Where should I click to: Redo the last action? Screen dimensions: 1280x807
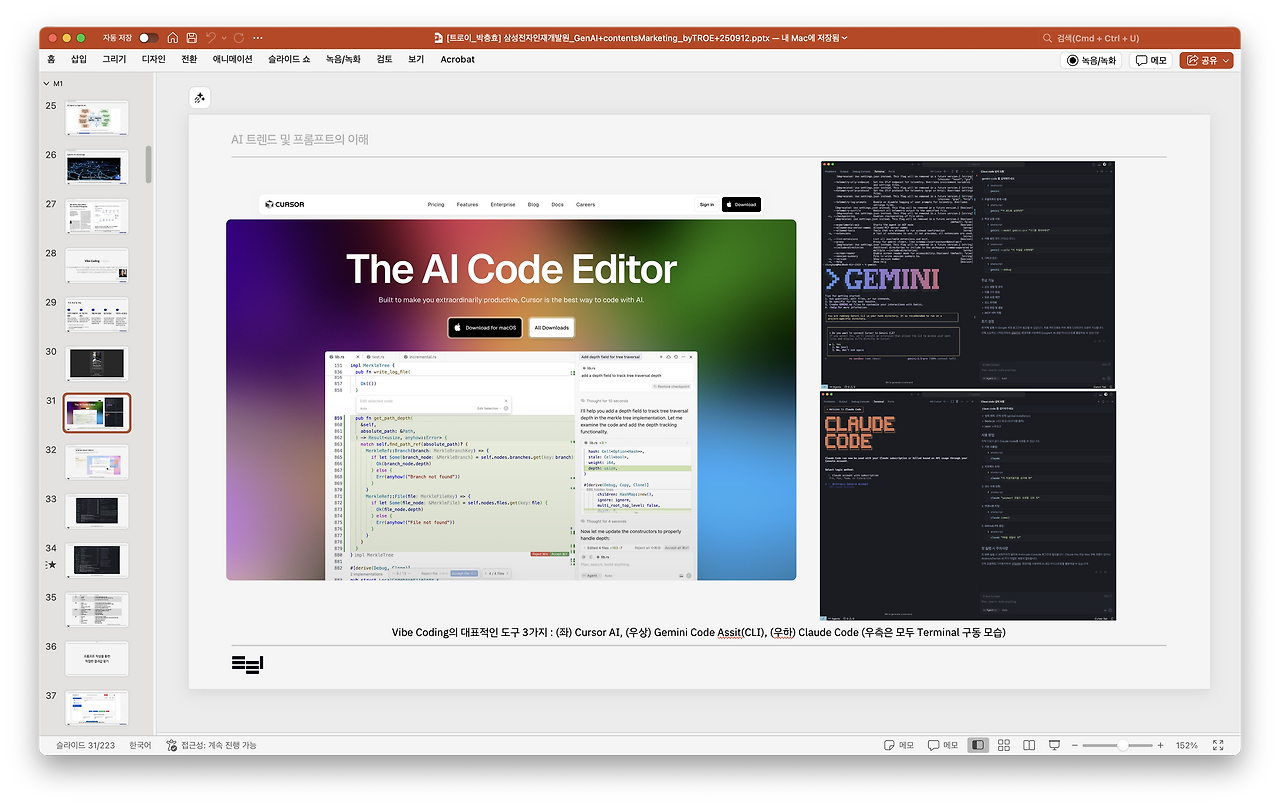pyautogui.click(x=239, y=38)
